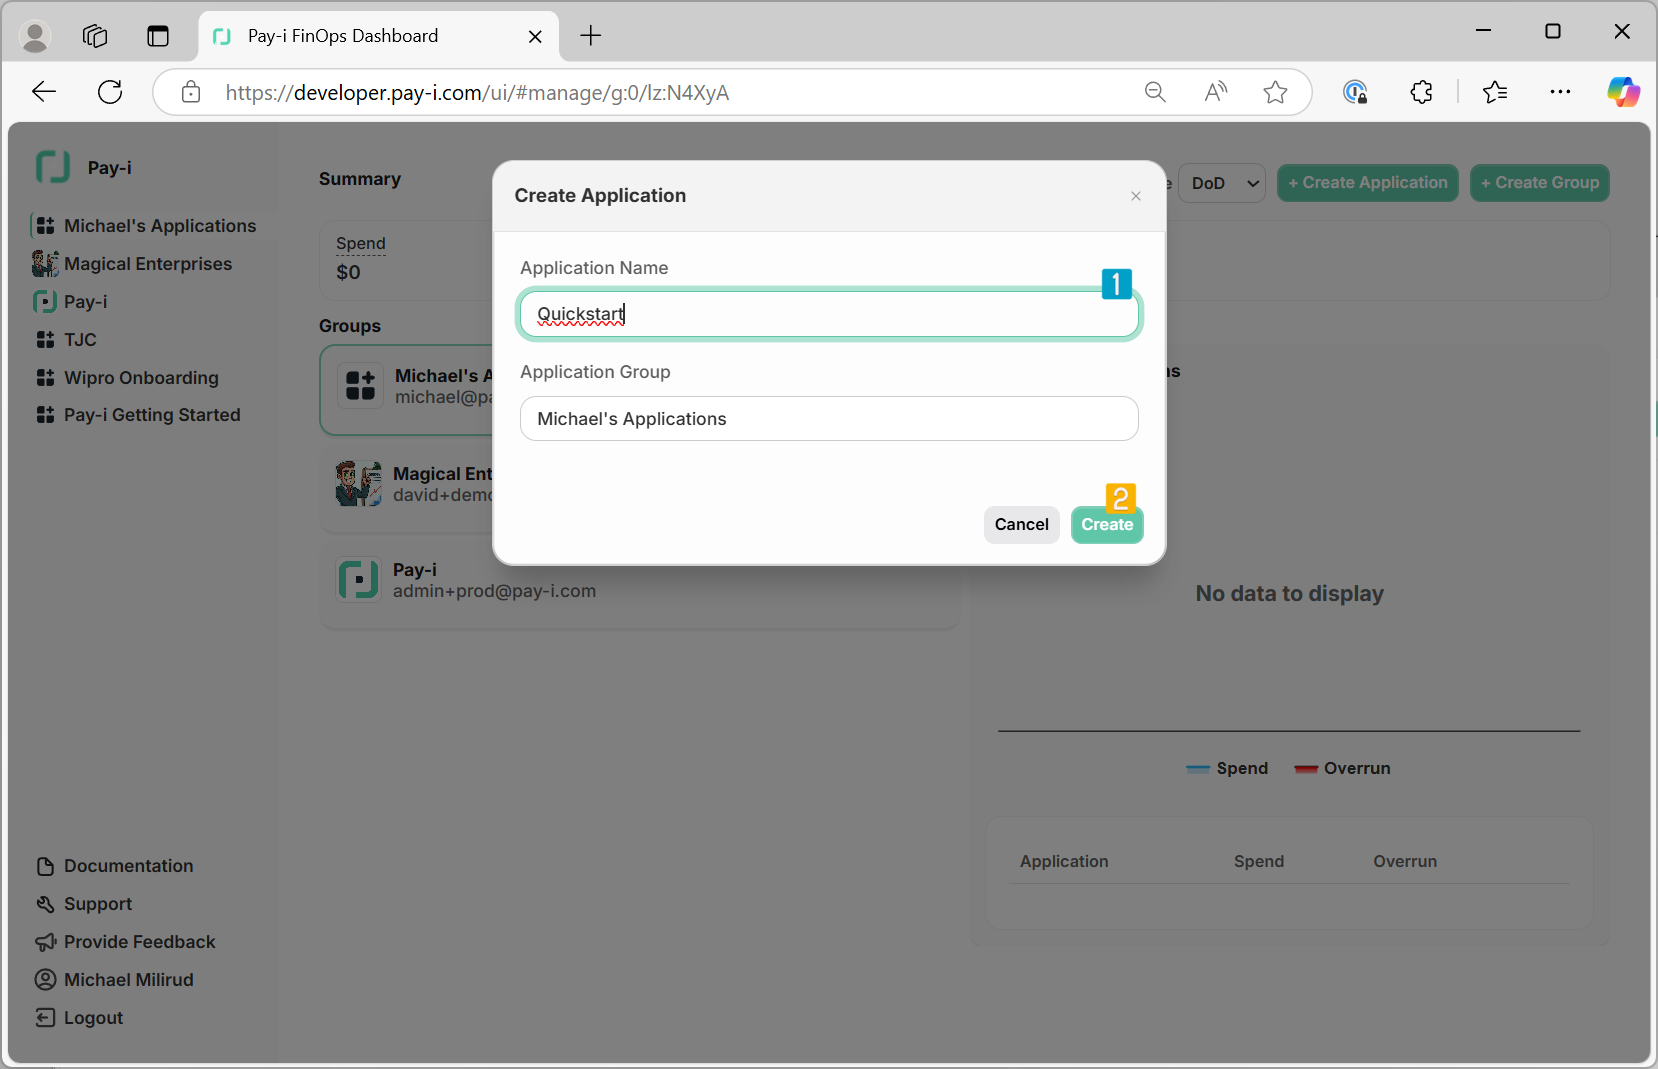The height and width of the screenshot is (1069, 1658).
Task: Open the zoom magnifier icon
Action: click(1155, 93)
